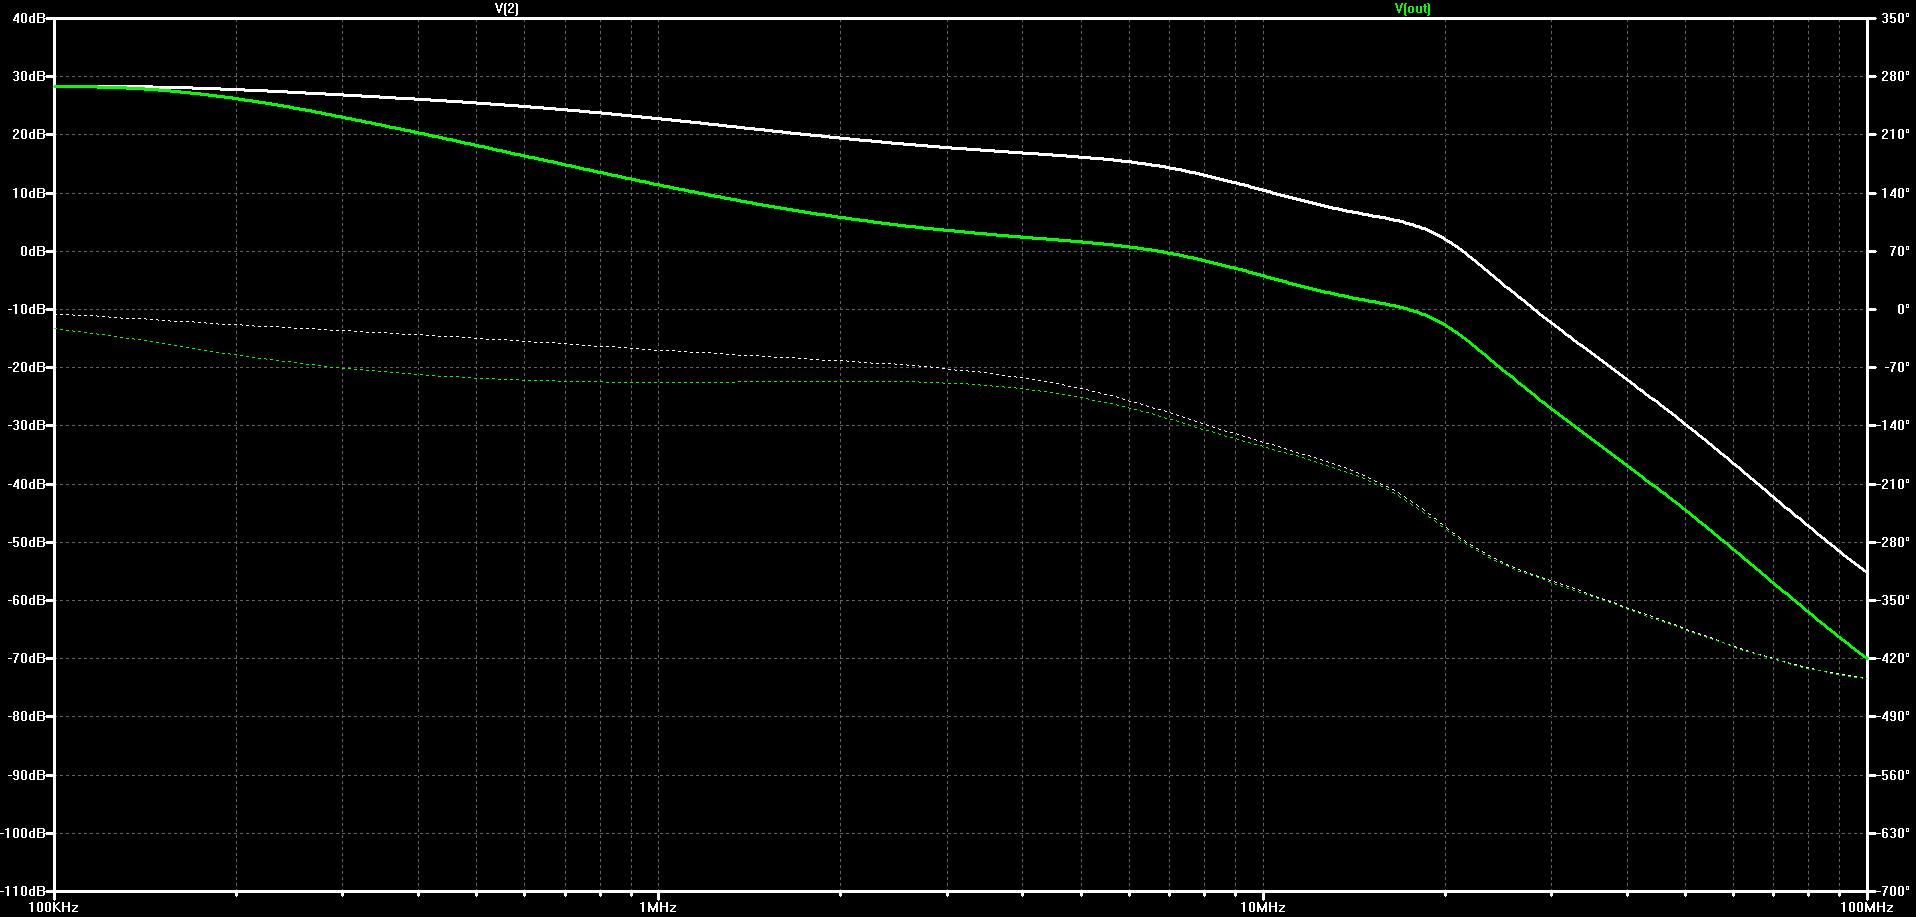Image resolution: width=1916 pixels, height=917 pixels.
Task: Click the -700° phase axis label
Action: [x=1892, y=890]
